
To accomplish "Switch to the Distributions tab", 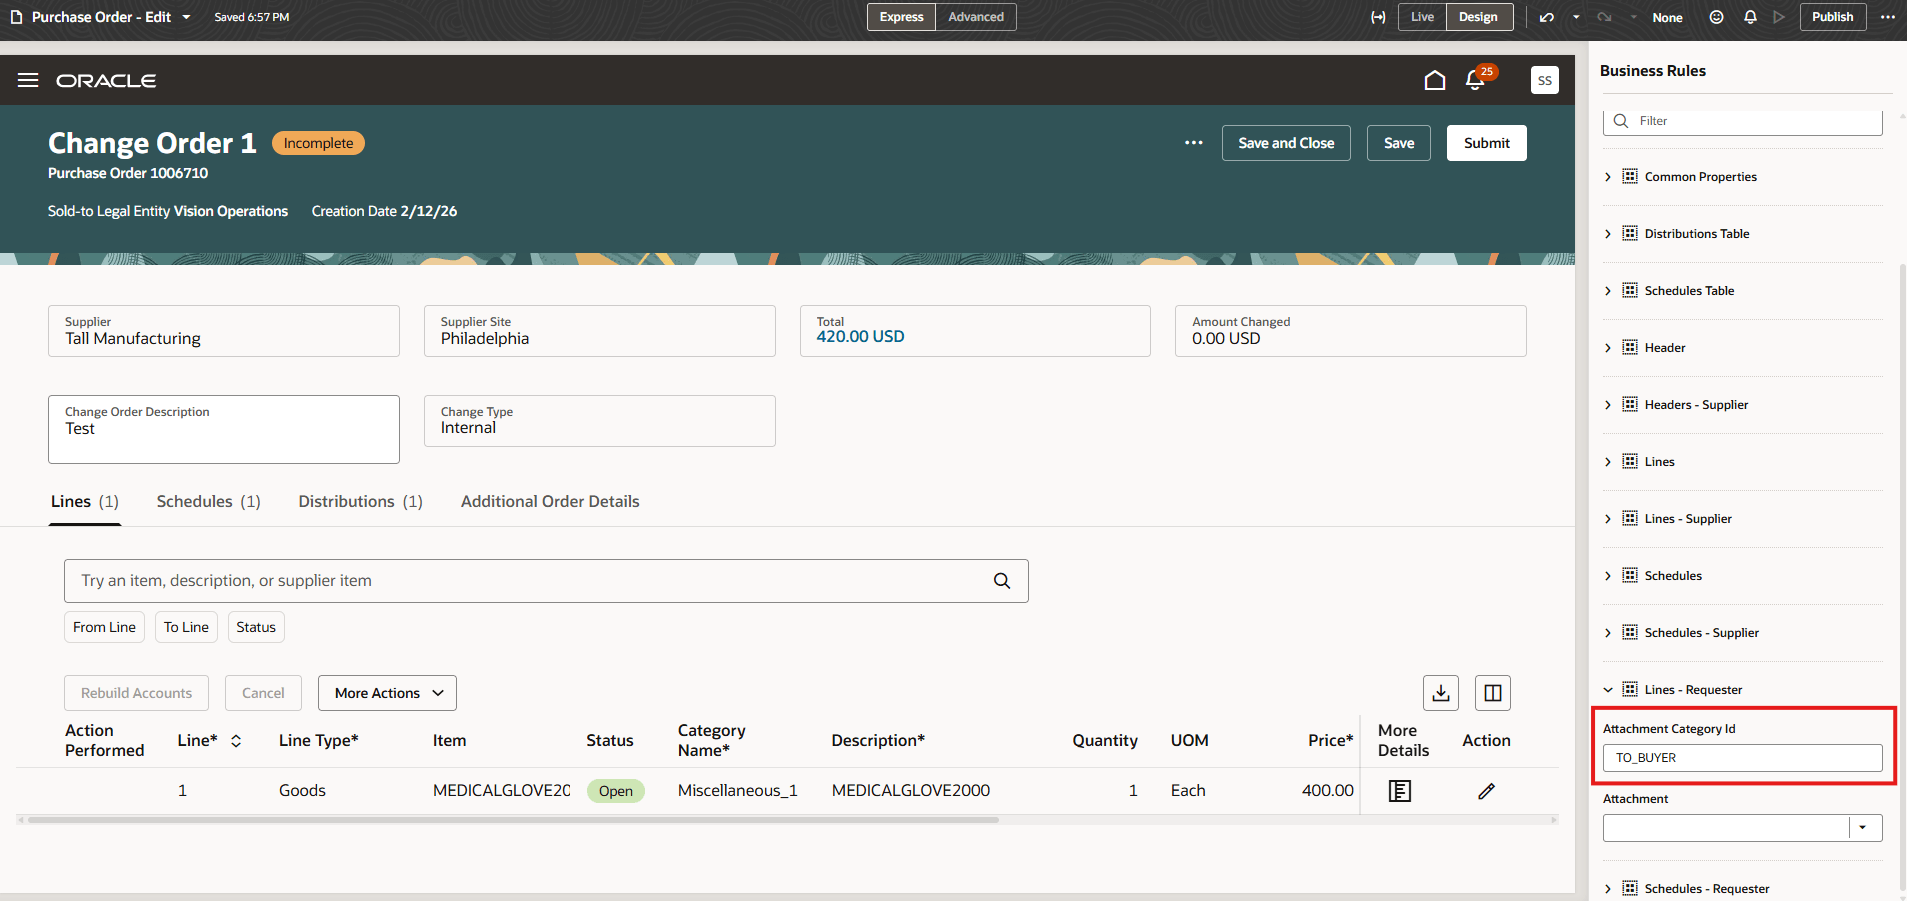I will tap(346, 501).
